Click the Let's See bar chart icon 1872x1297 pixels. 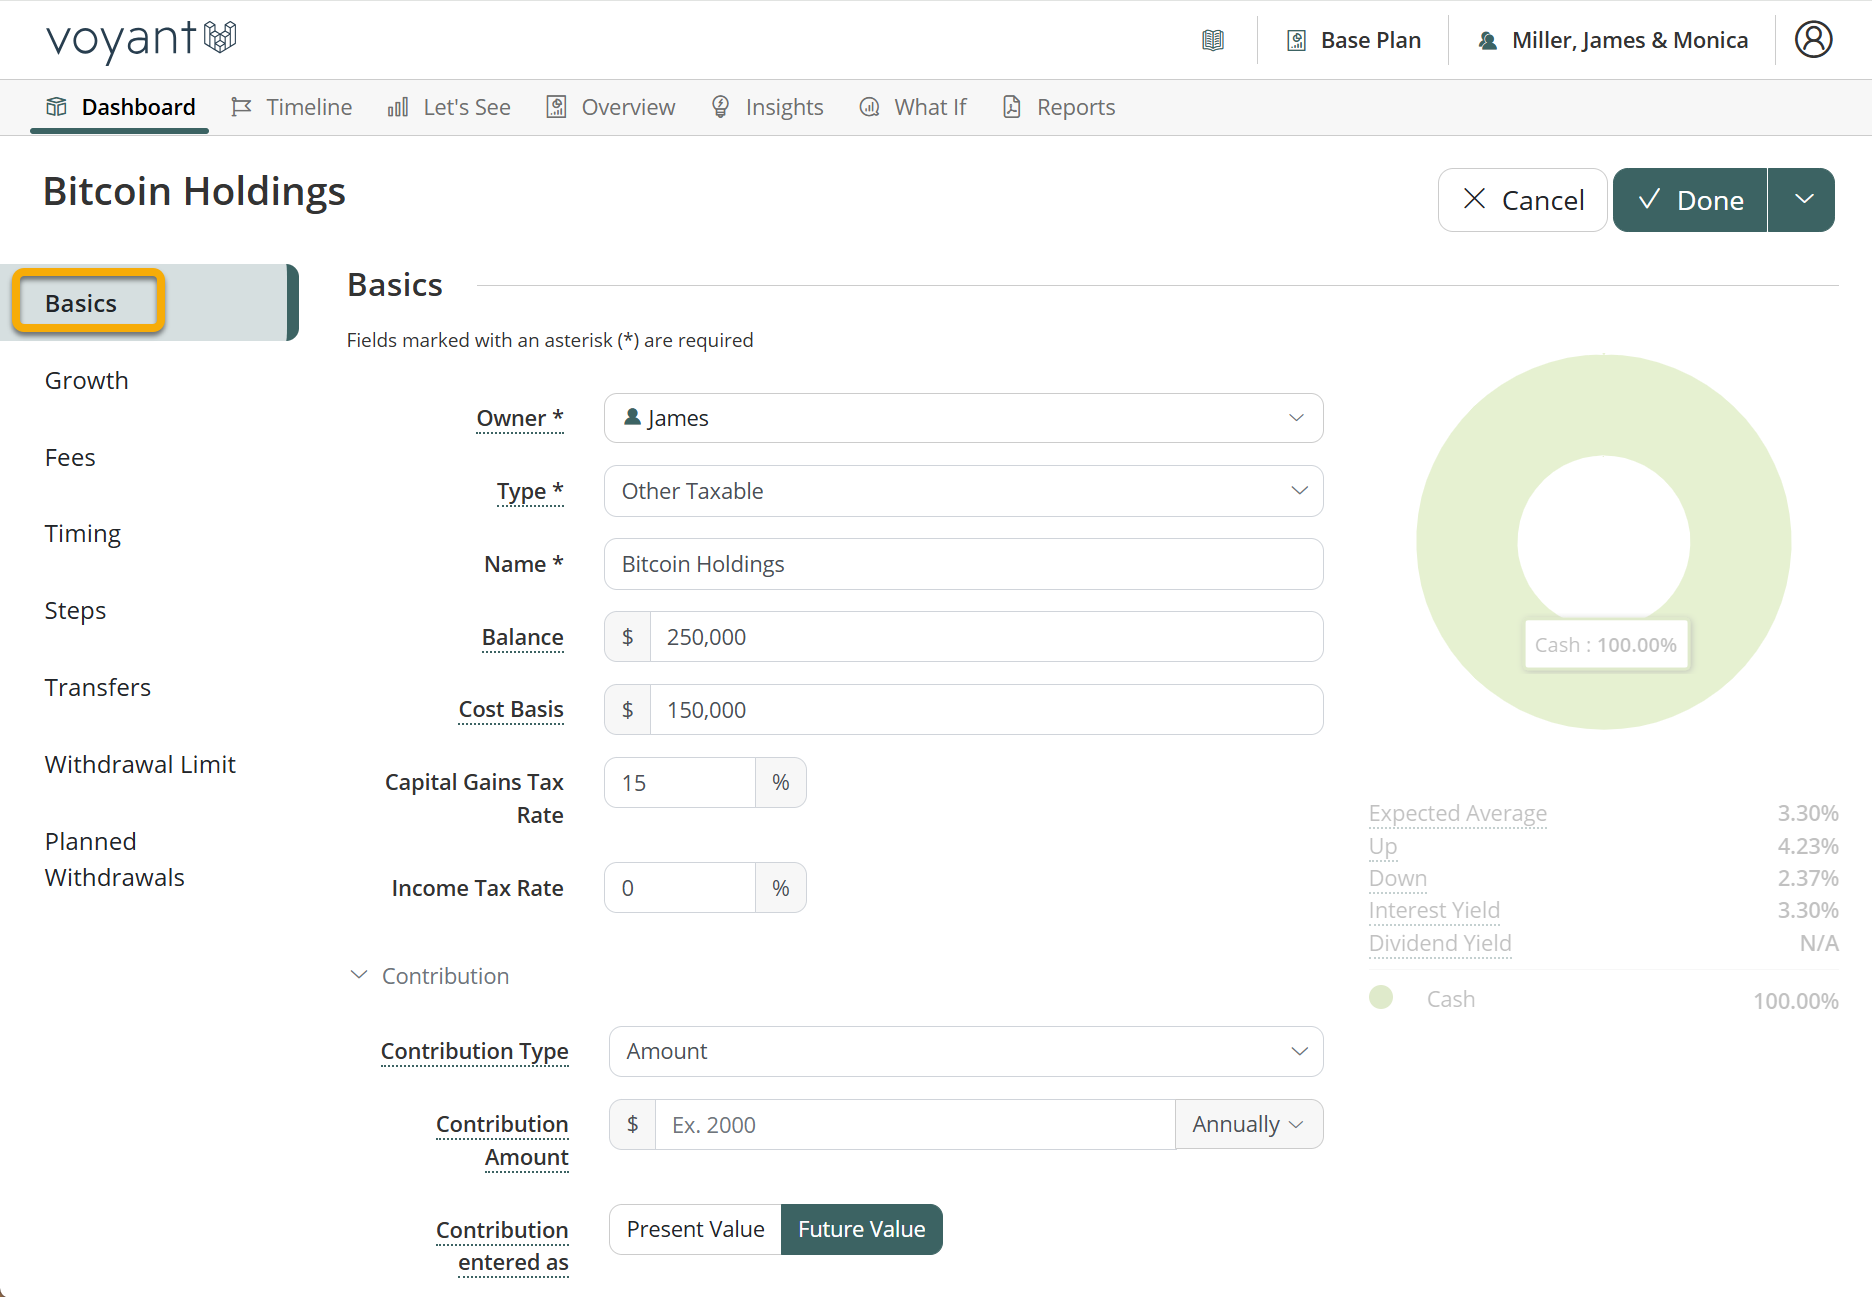coord(398,107)
